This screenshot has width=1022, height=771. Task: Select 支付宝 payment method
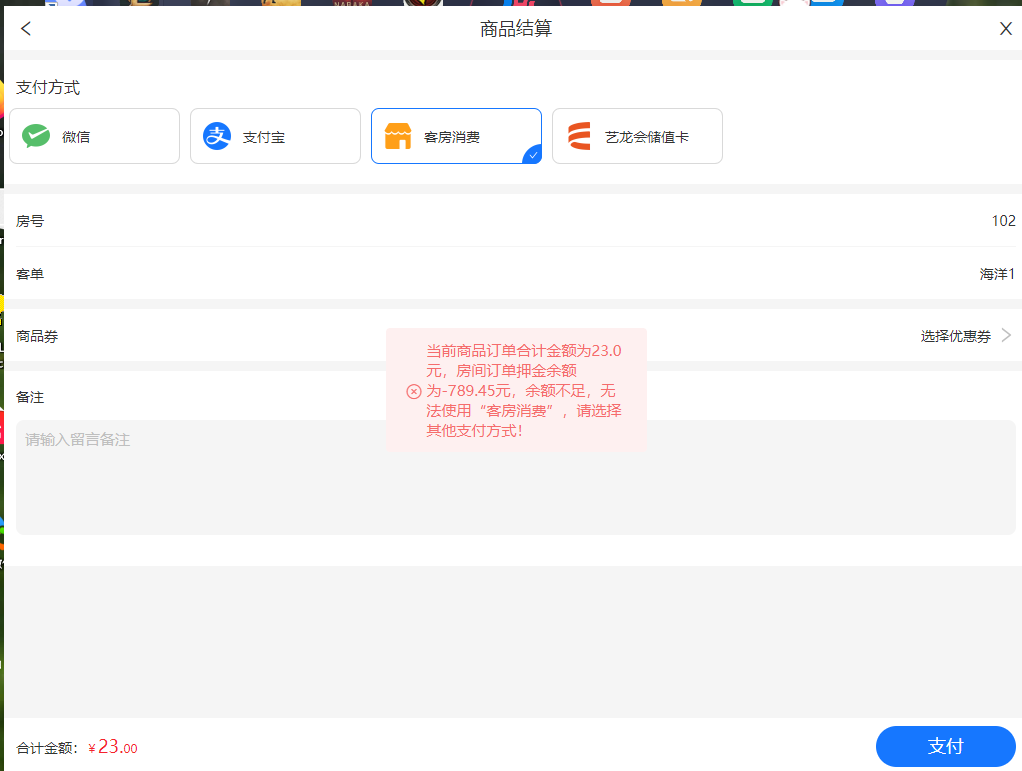(275, 136)
